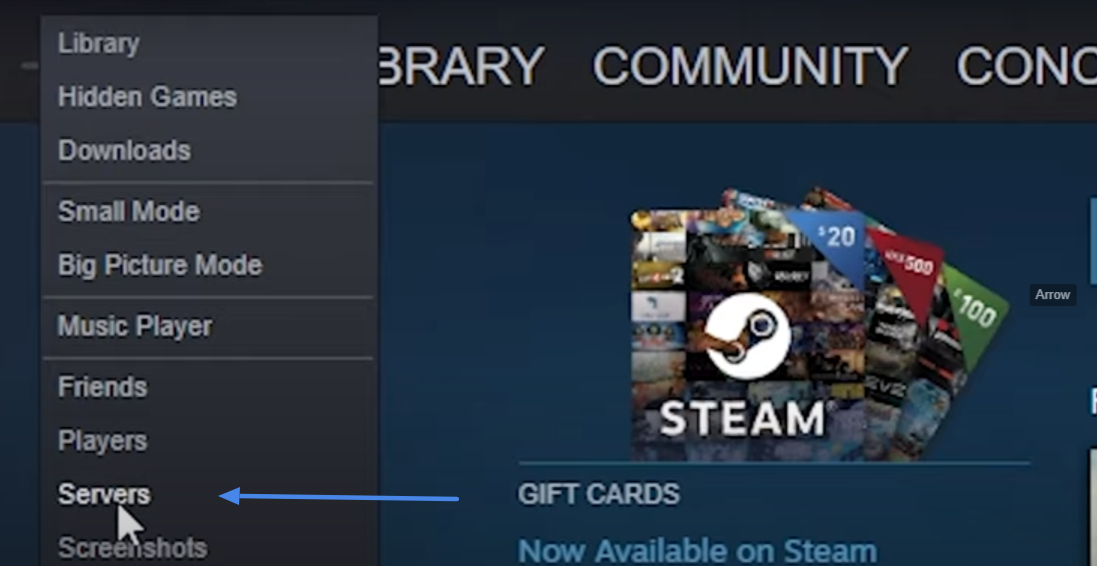
Task: Open the partially visible LIBRARY tab
Action: click(x=461, y=66)
